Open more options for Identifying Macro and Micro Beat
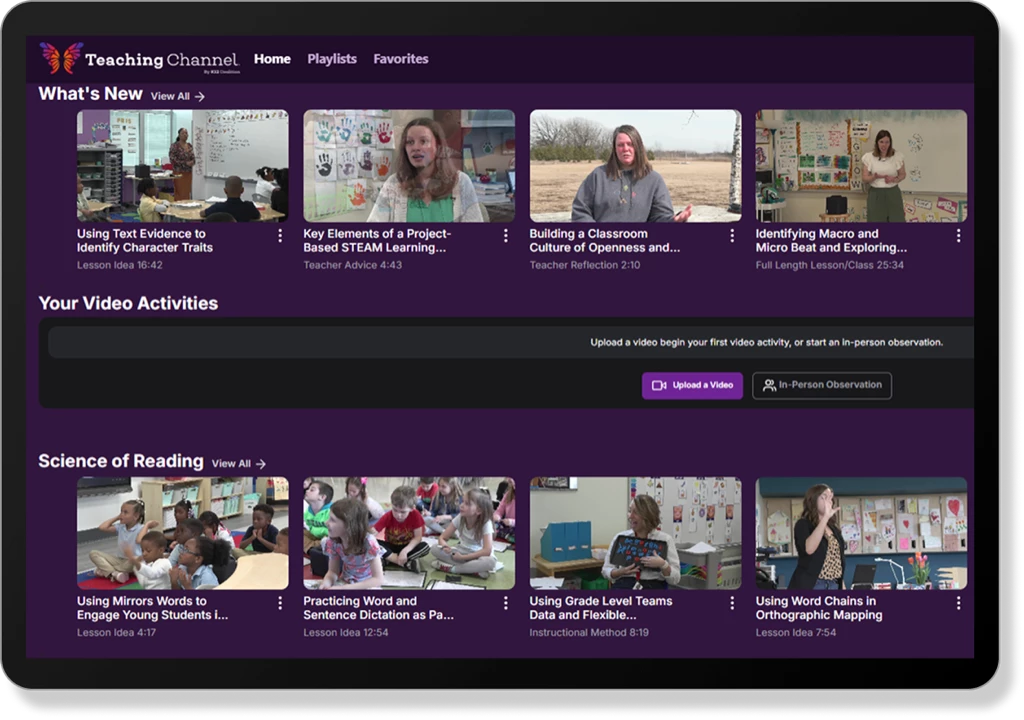 pos(958,236)
